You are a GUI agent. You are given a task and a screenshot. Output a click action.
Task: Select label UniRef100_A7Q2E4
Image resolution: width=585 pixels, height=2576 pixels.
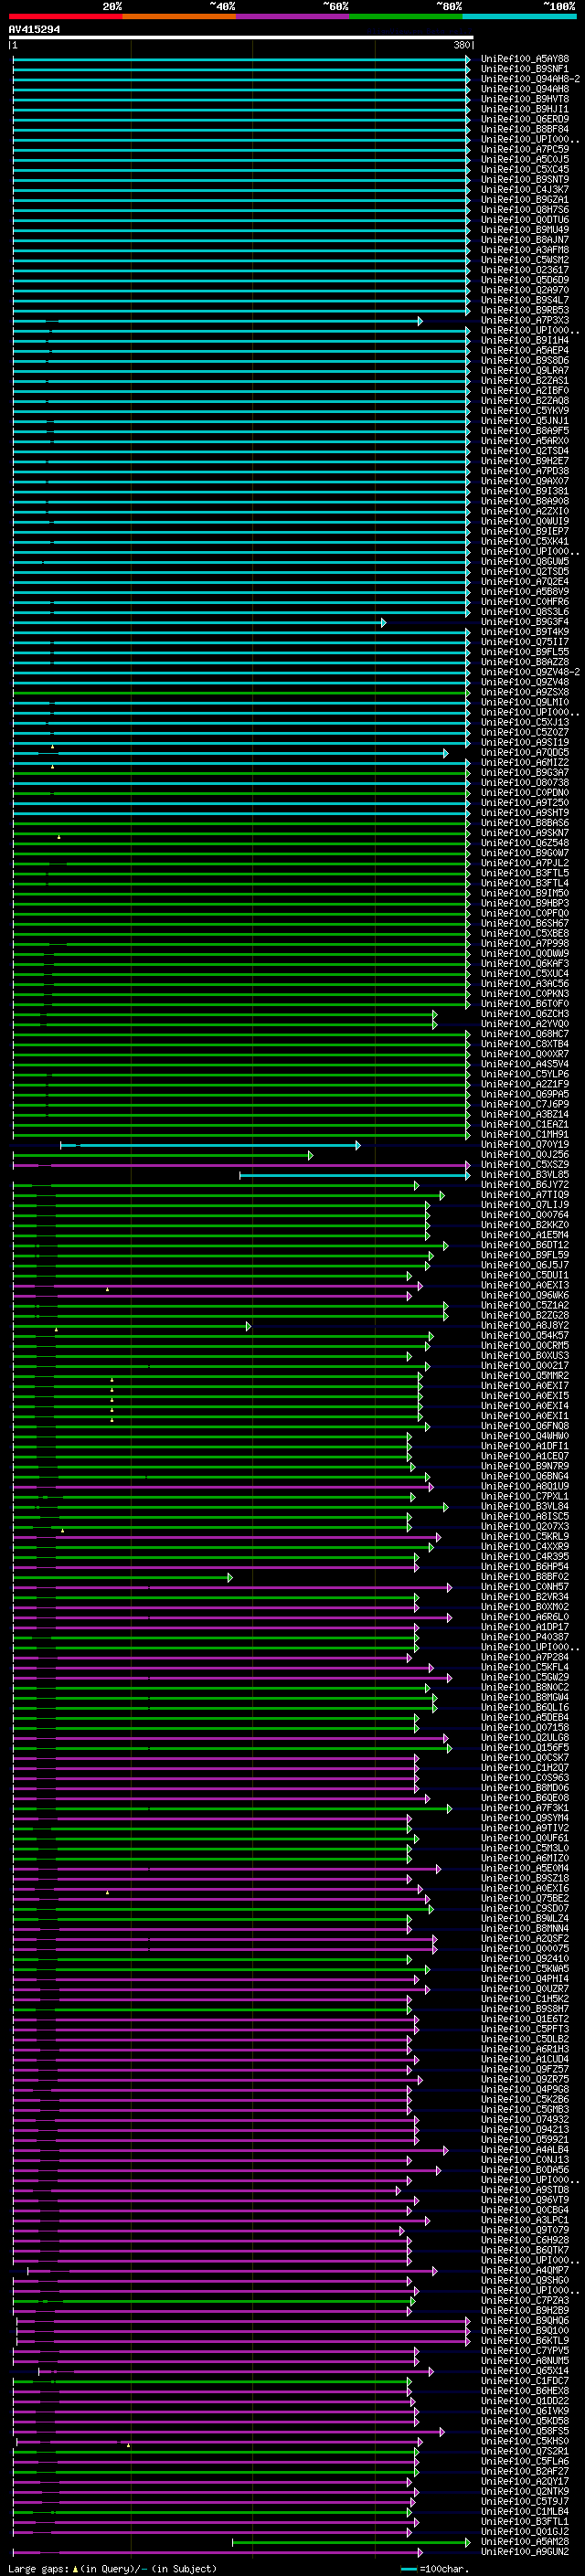tap(525, 581)
